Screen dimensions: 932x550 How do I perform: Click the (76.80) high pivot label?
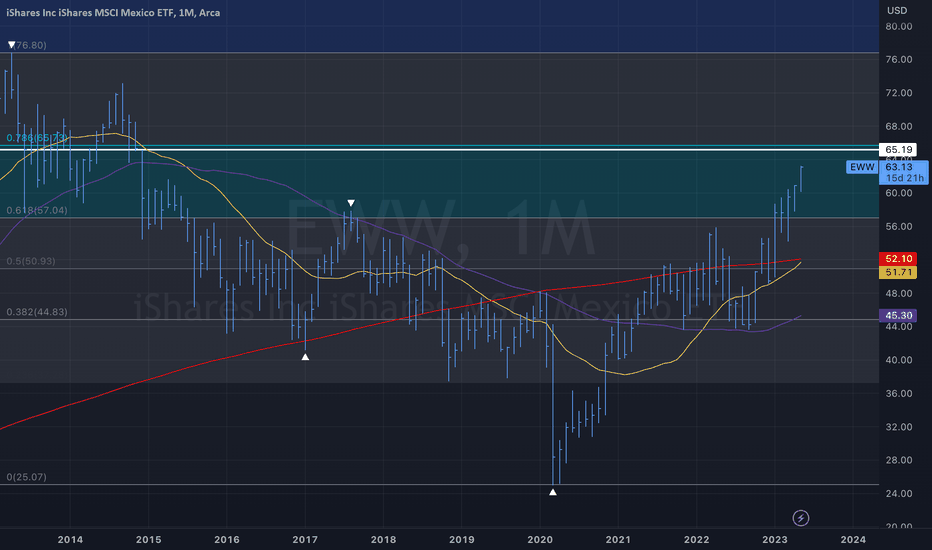31,45
